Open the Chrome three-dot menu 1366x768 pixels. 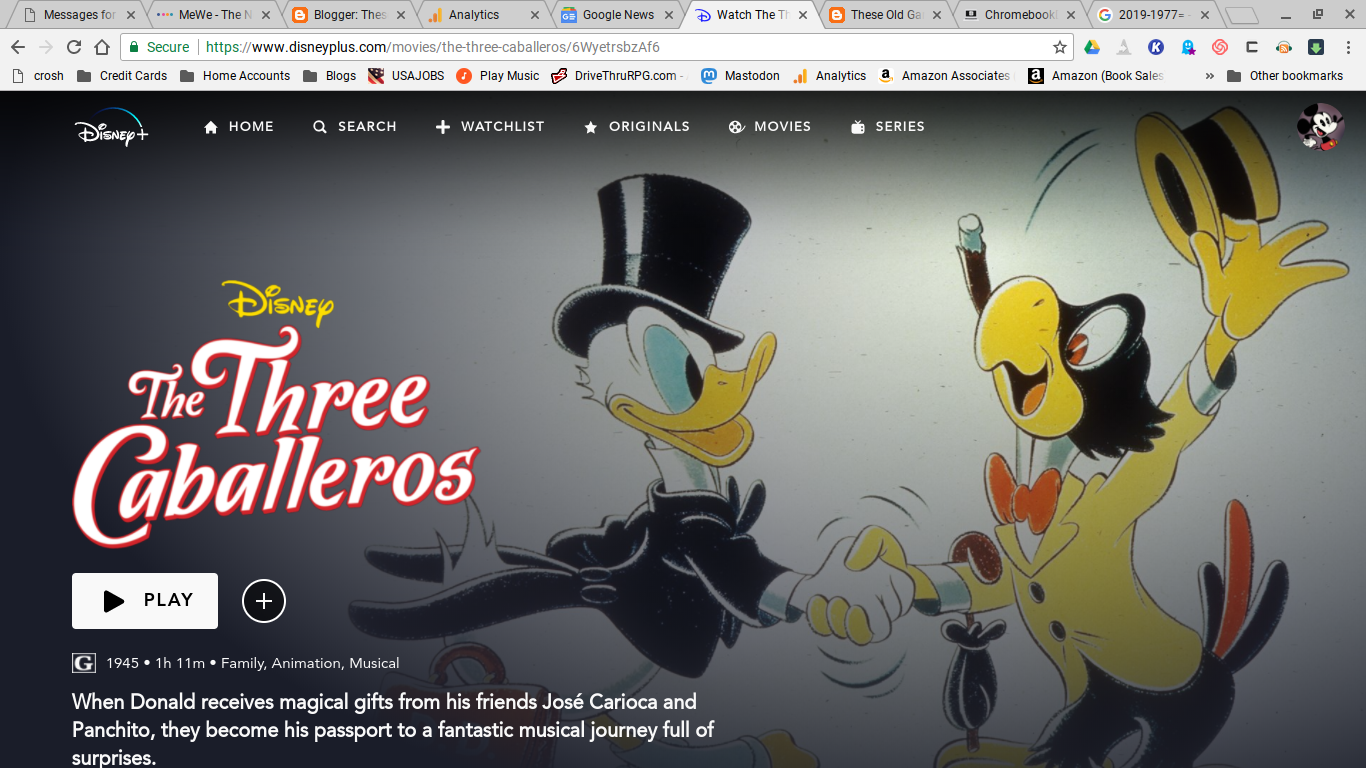[1348, 47]
